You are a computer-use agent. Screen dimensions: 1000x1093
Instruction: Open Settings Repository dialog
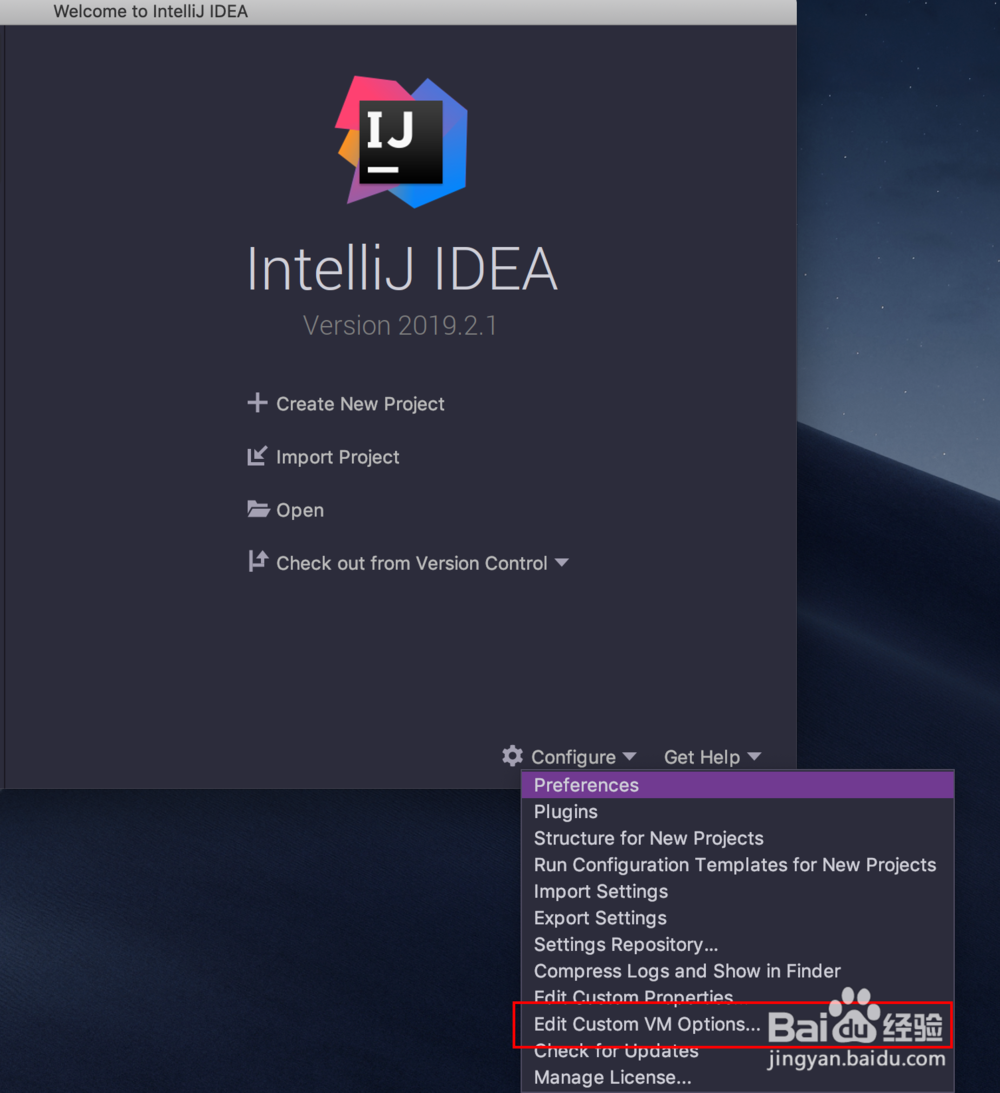(x=625, y=944)
